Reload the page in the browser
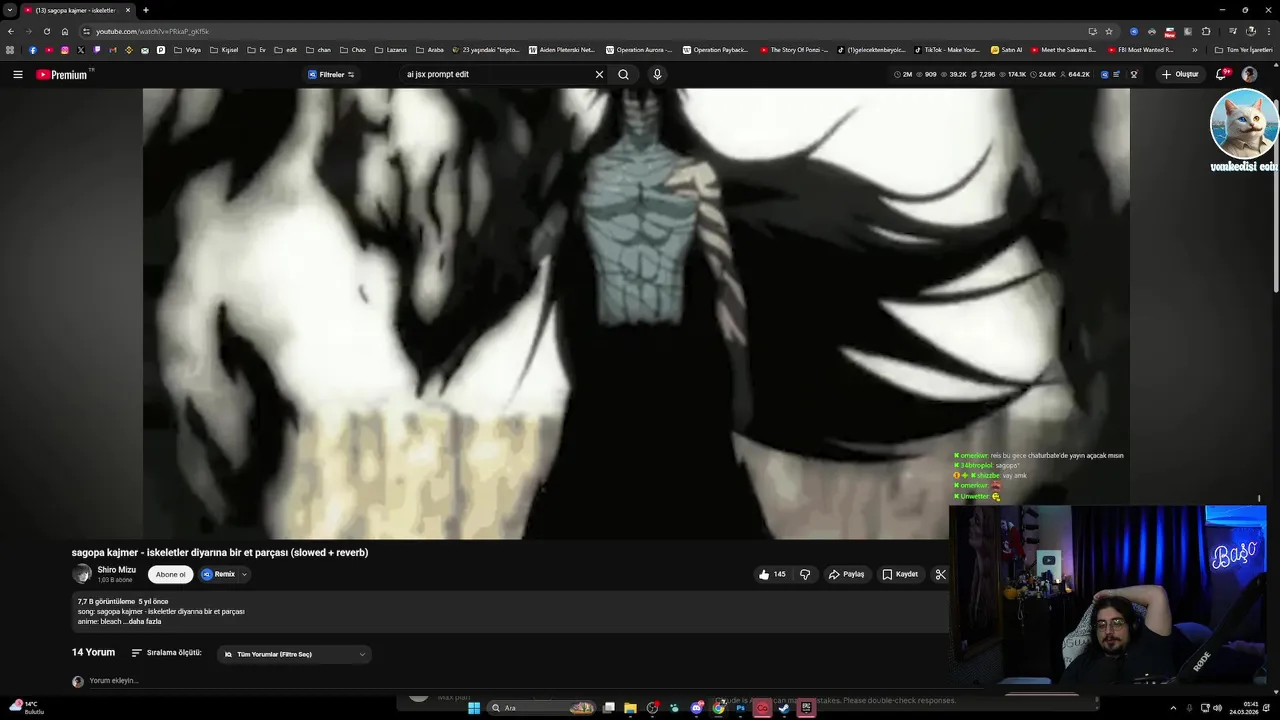This screenshot has height=720, width=1280. (46, 31)
